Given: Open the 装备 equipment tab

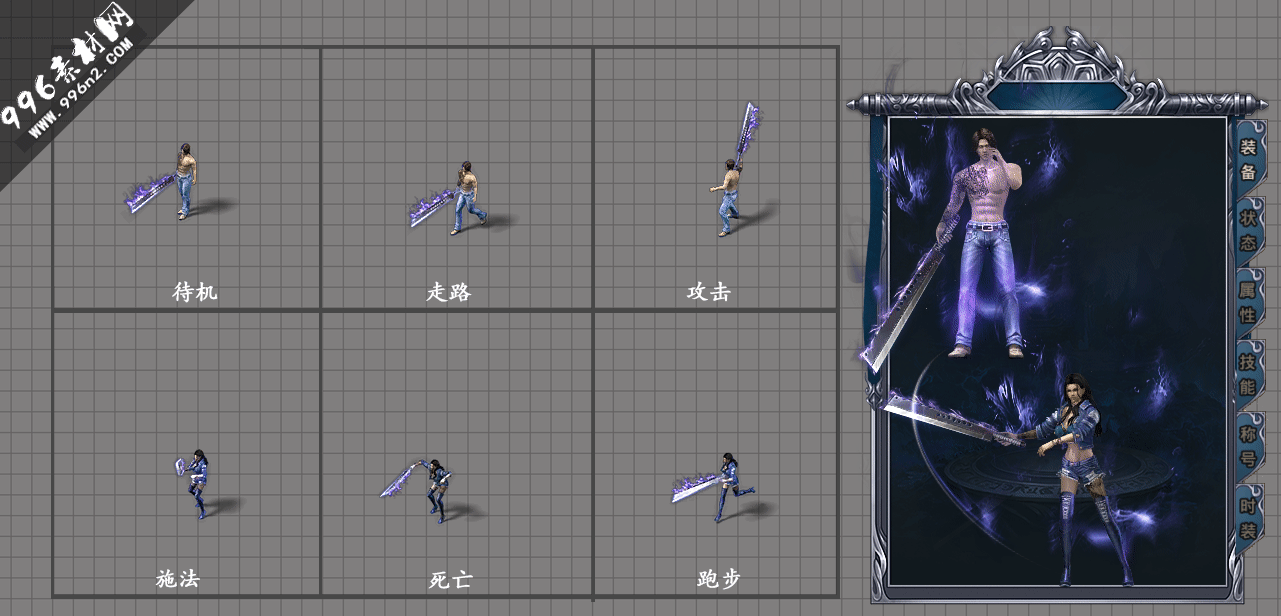Looking at the screenshot, I should pos(1248,159).
